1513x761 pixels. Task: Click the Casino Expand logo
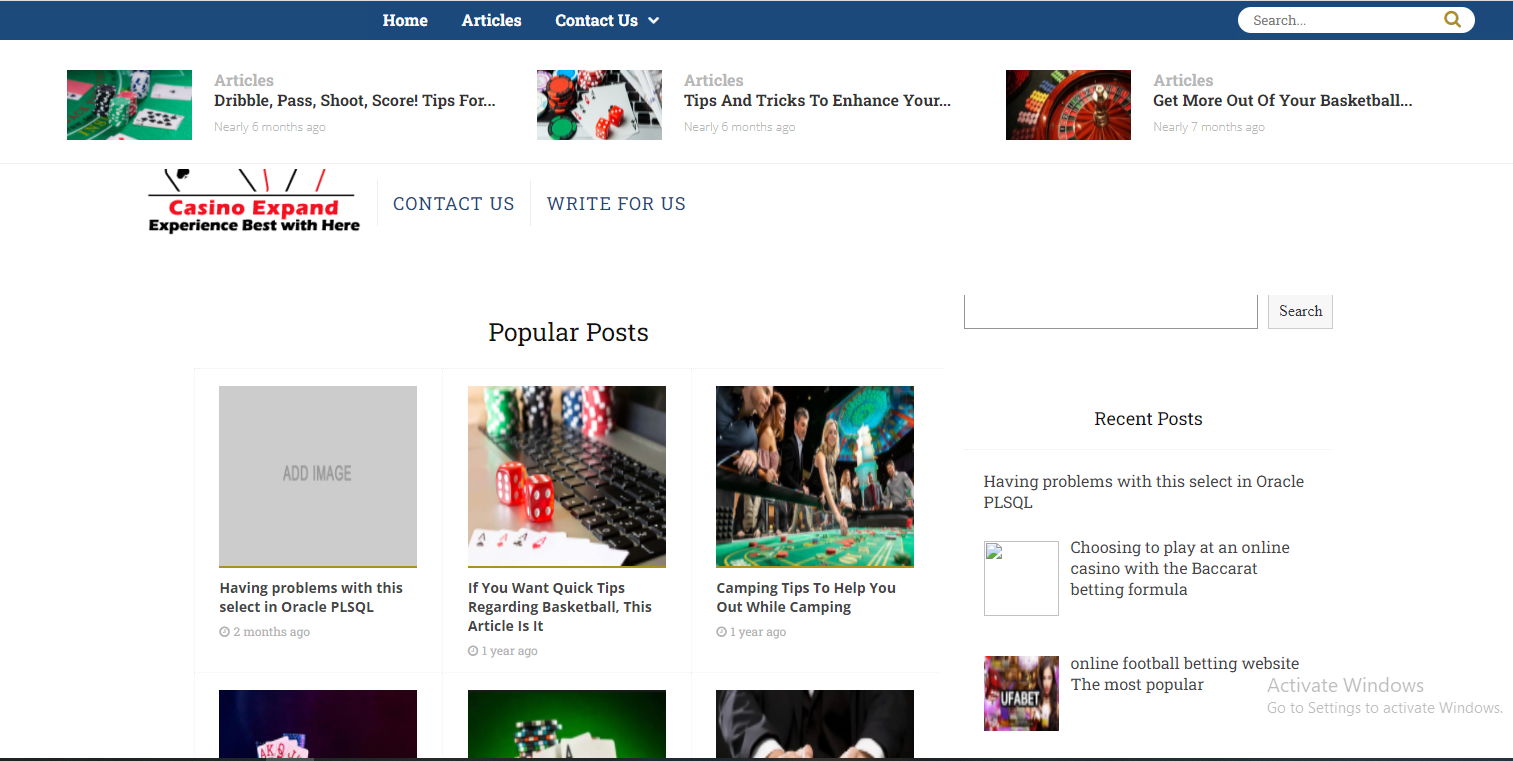[254, 201]
